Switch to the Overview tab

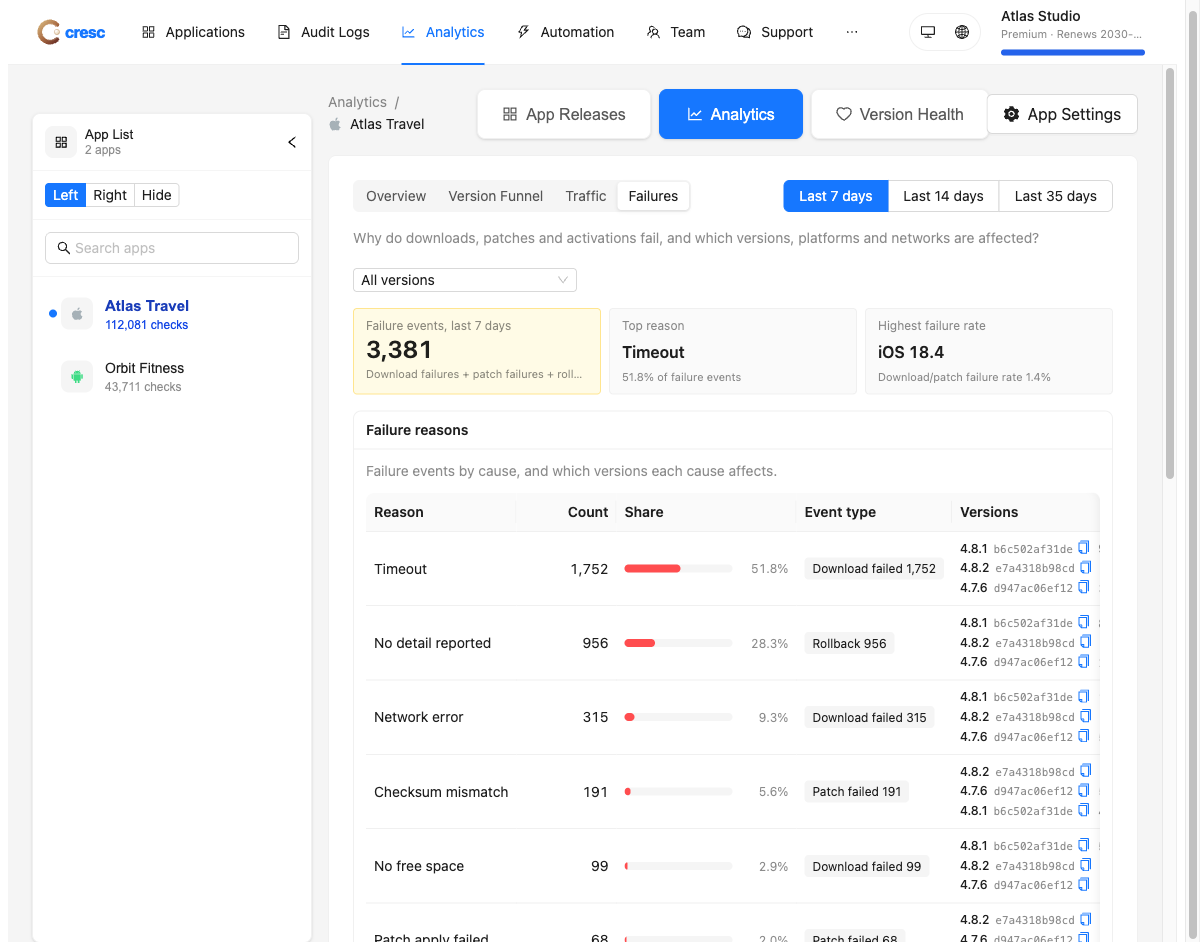tap(396, 196)
